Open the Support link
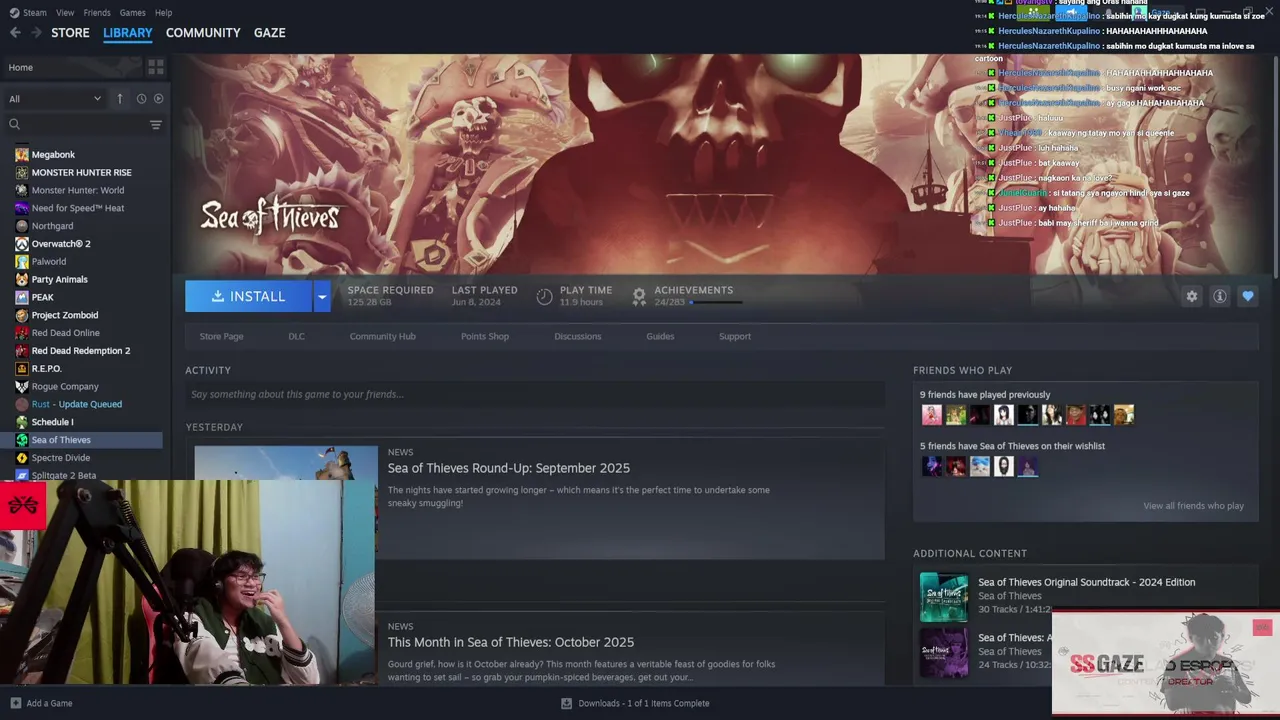The image size is (1280, 720). (x=735, y=336)
